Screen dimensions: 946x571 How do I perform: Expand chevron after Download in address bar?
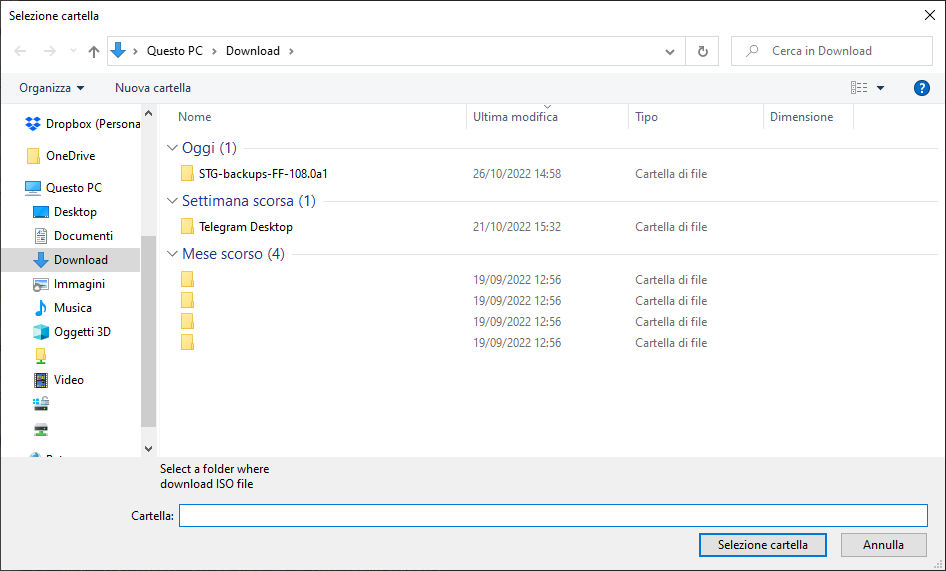coord(291,51)
